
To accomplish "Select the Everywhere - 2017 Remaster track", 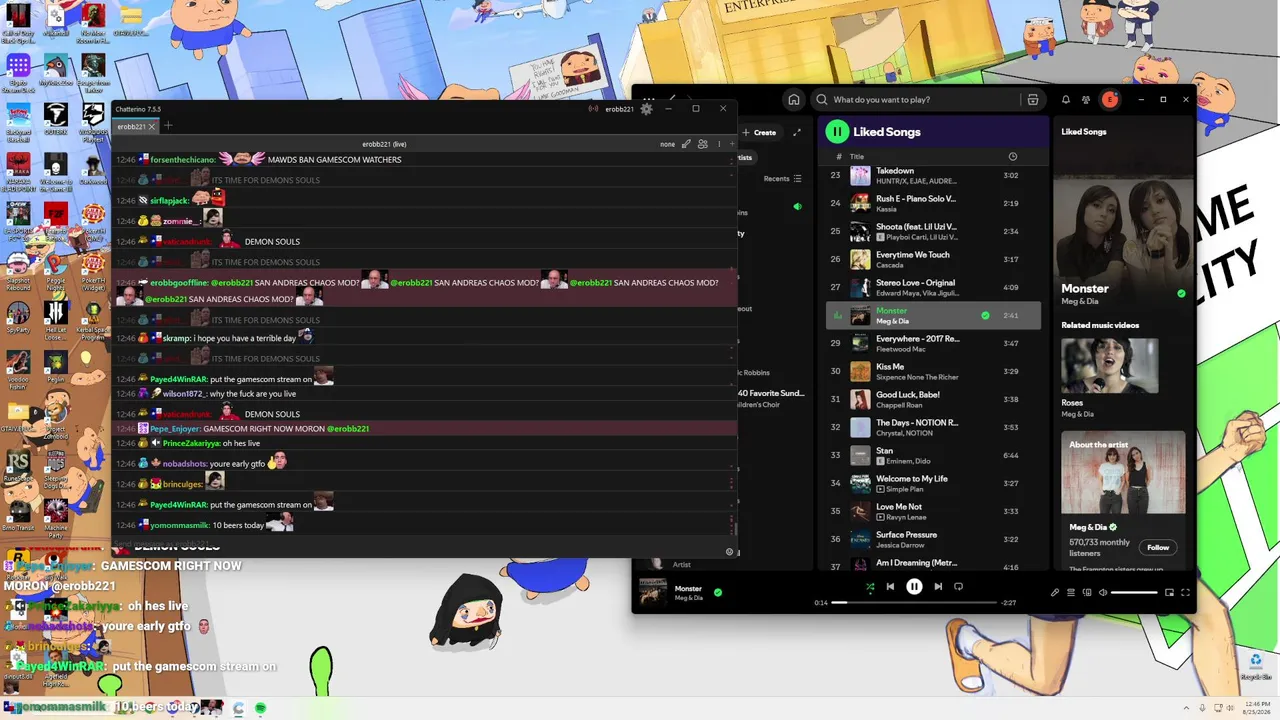I will pyautogui.click(x=933, y=343).
